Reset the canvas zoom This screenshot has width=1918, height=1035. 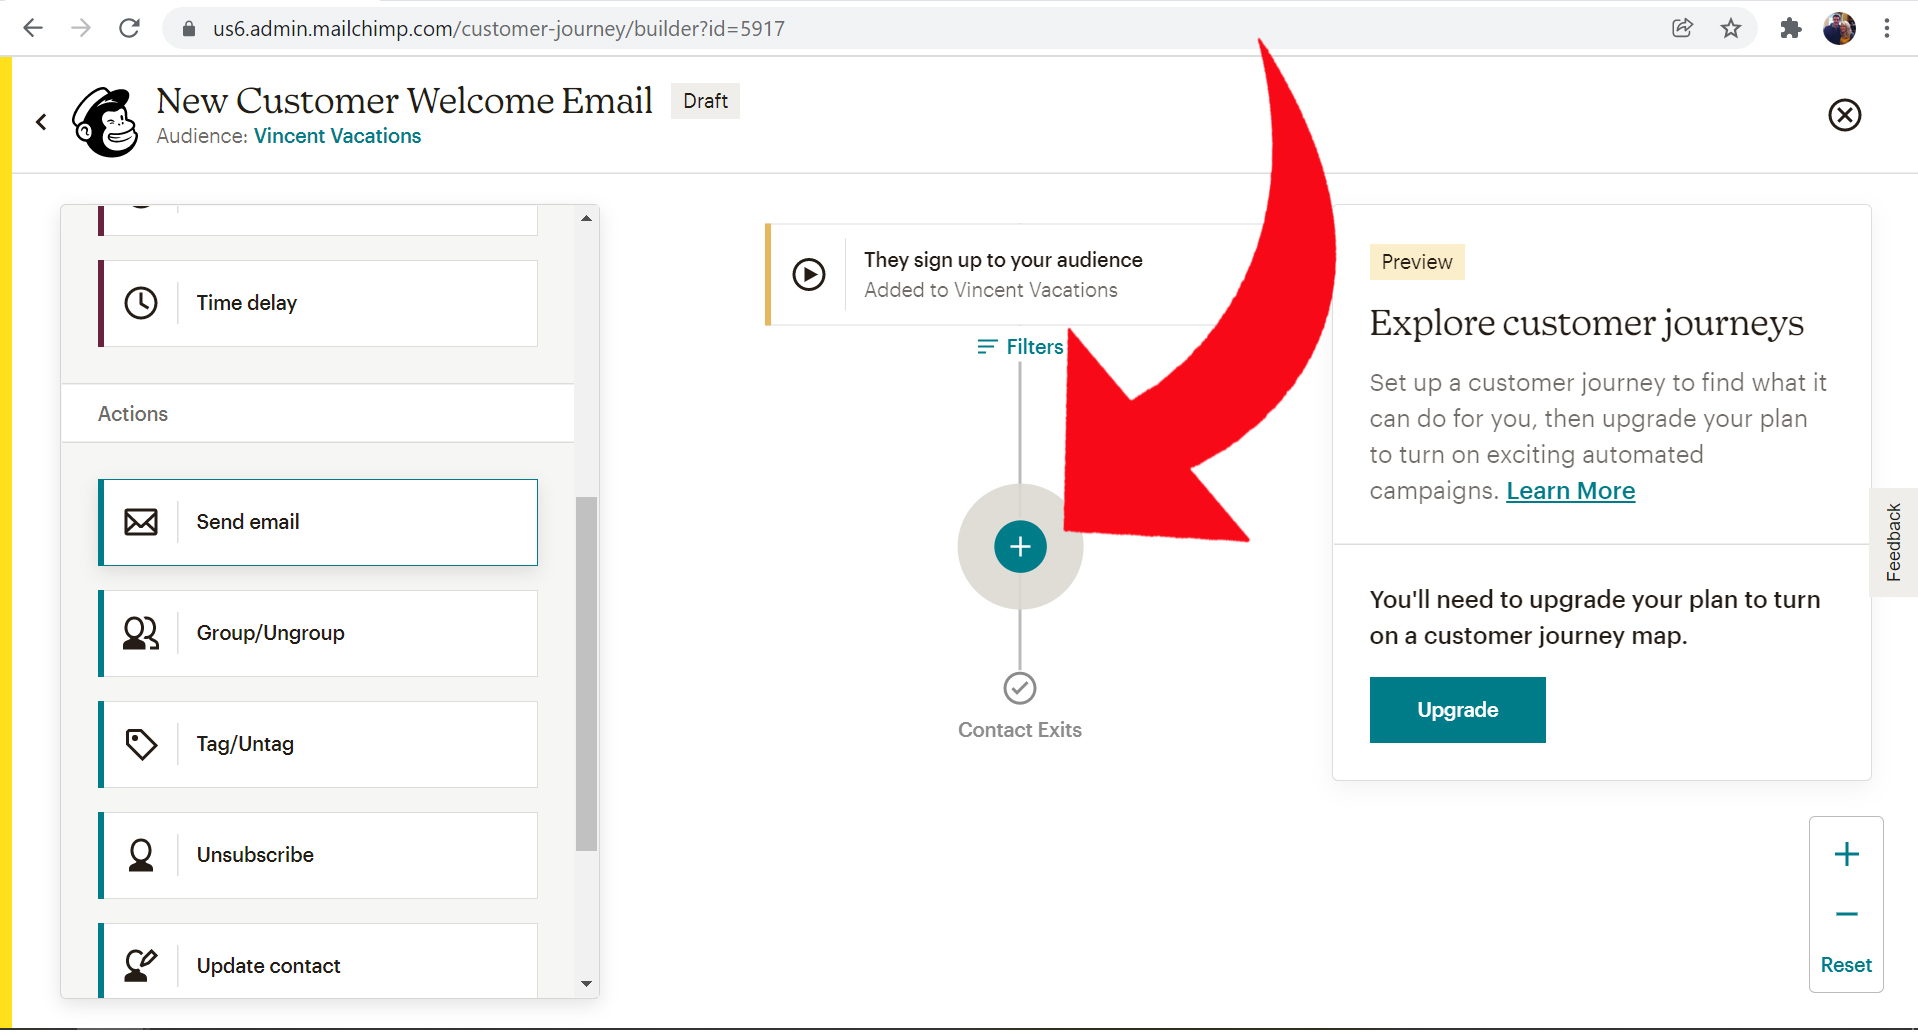(x=1846, y=965)
